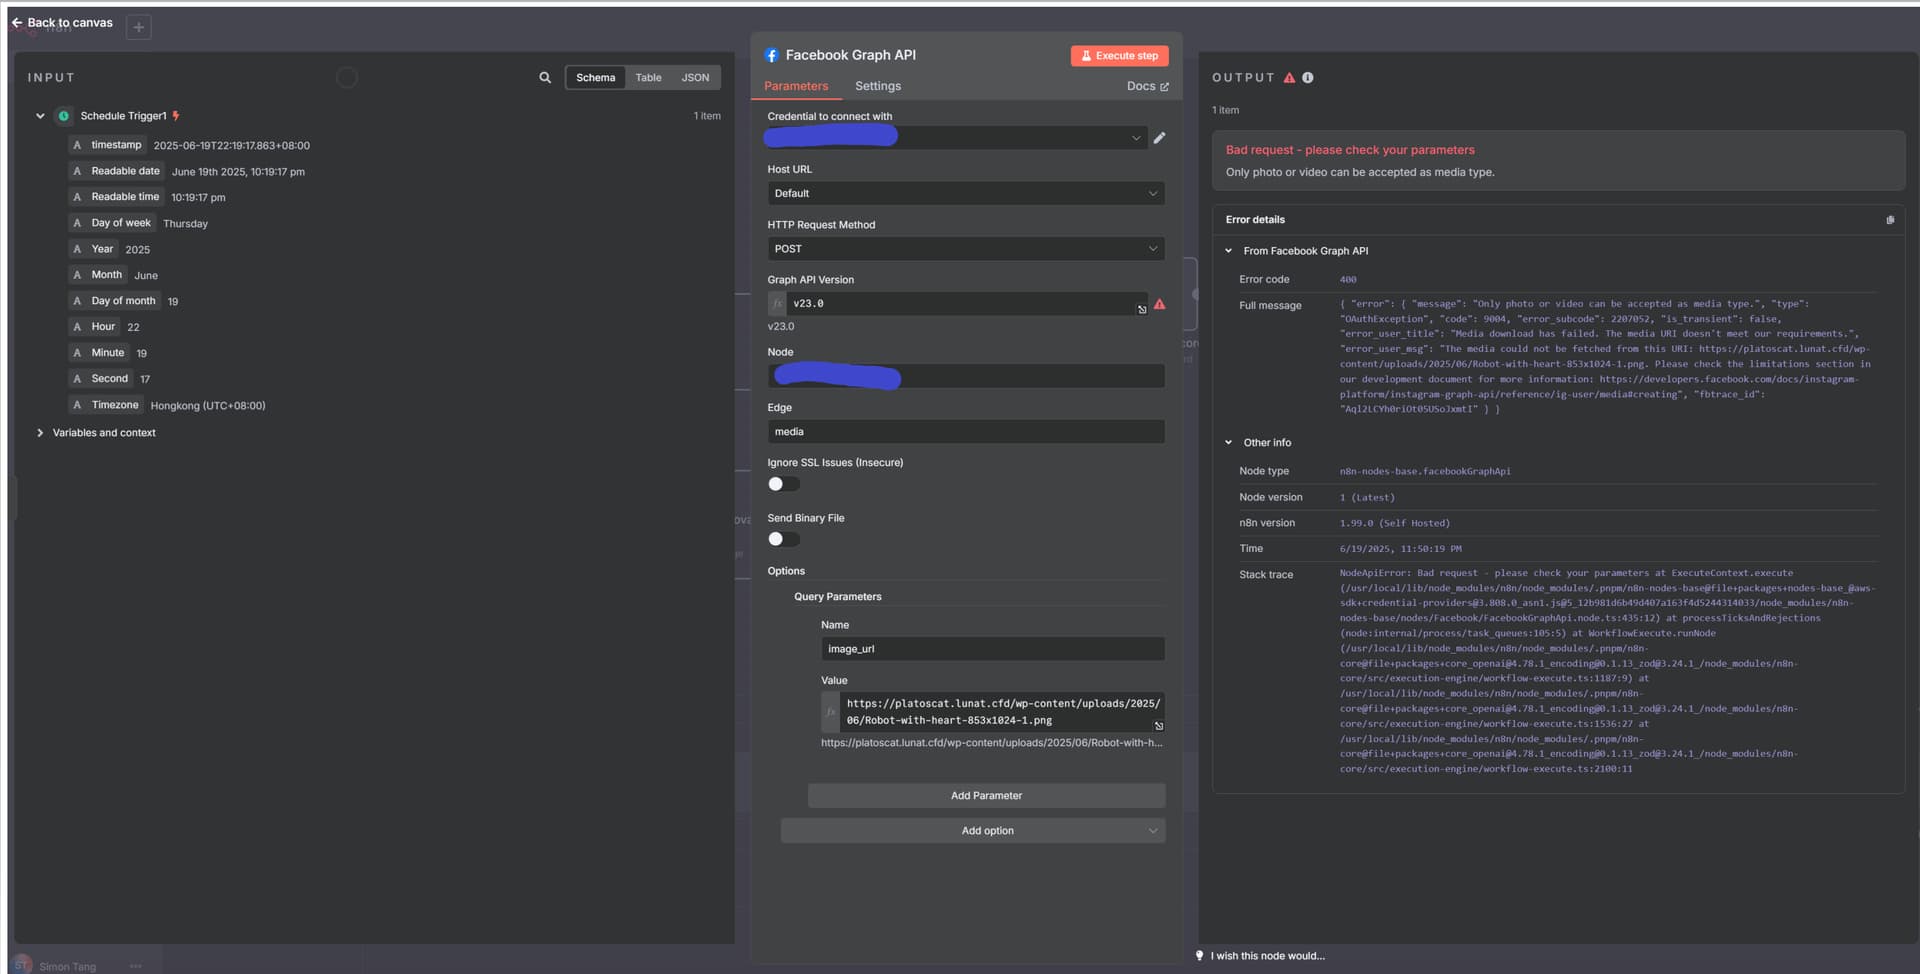Screen dimensions: 1920x974
Task: Click the warning triangle beside Graph API Version
Action: 1160,304
